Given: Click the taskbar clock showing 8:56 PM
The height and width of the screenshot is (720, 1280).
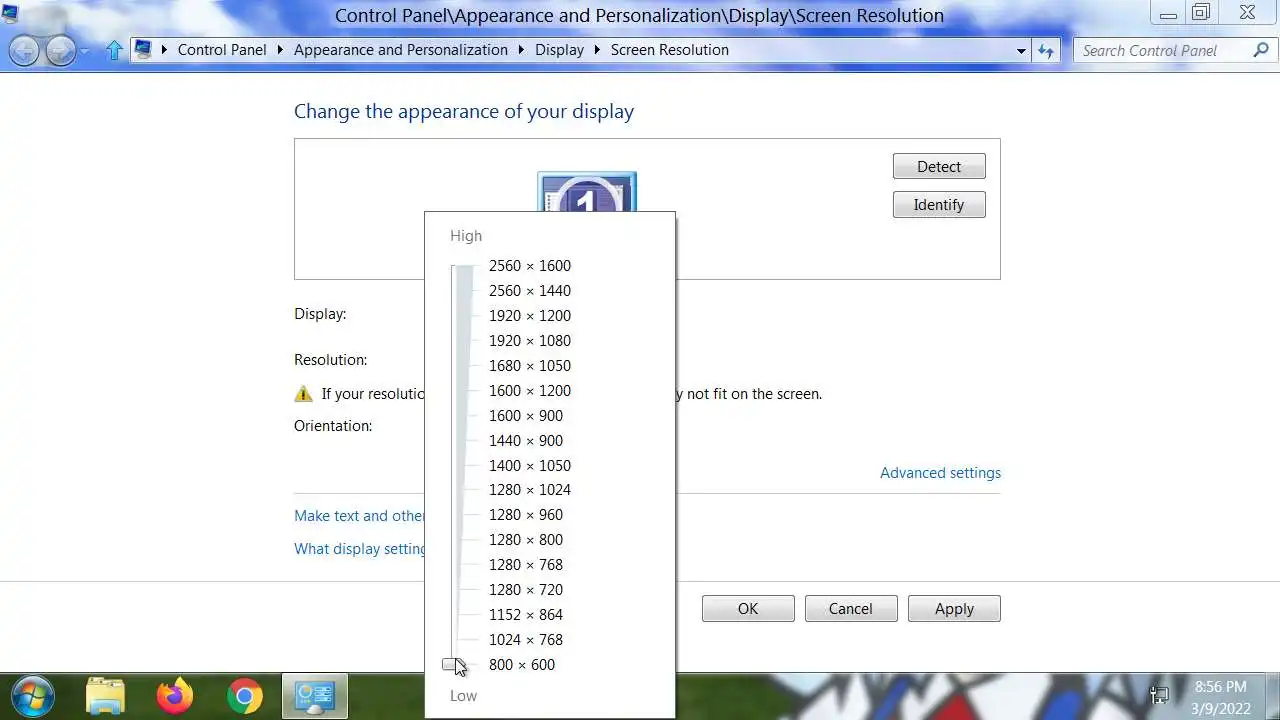Looking at the screenshot, I should click(1221, 687).
